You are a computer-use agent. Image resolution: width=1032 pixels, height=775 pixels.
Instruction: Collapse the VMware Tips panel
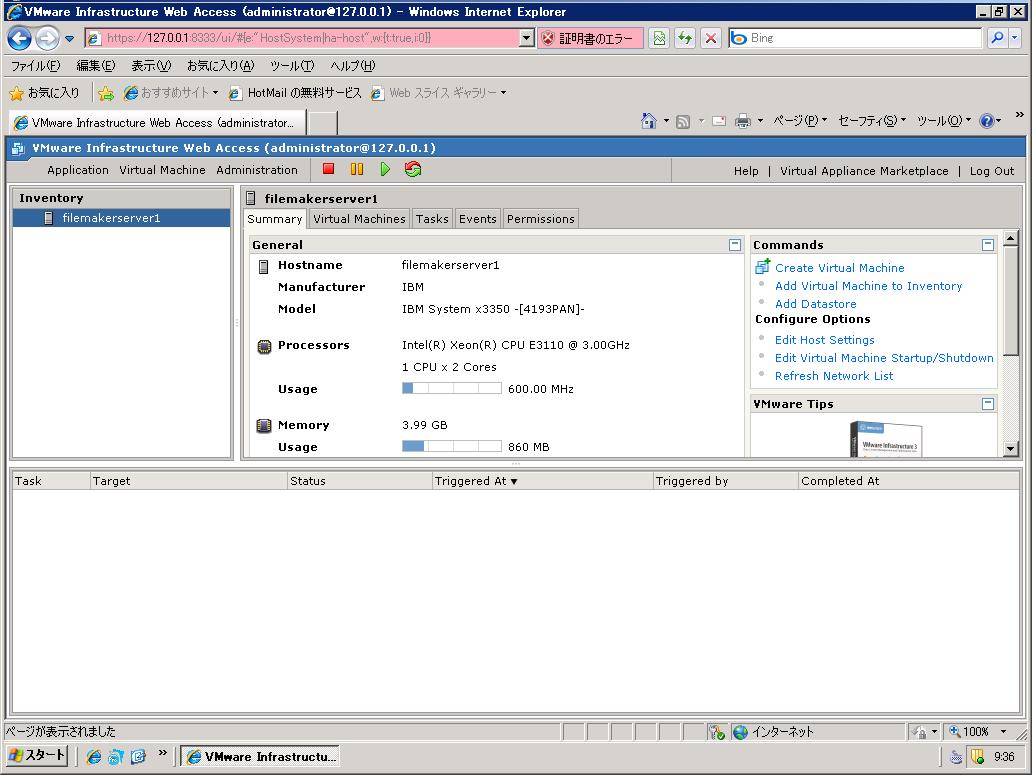coord(987,404)
